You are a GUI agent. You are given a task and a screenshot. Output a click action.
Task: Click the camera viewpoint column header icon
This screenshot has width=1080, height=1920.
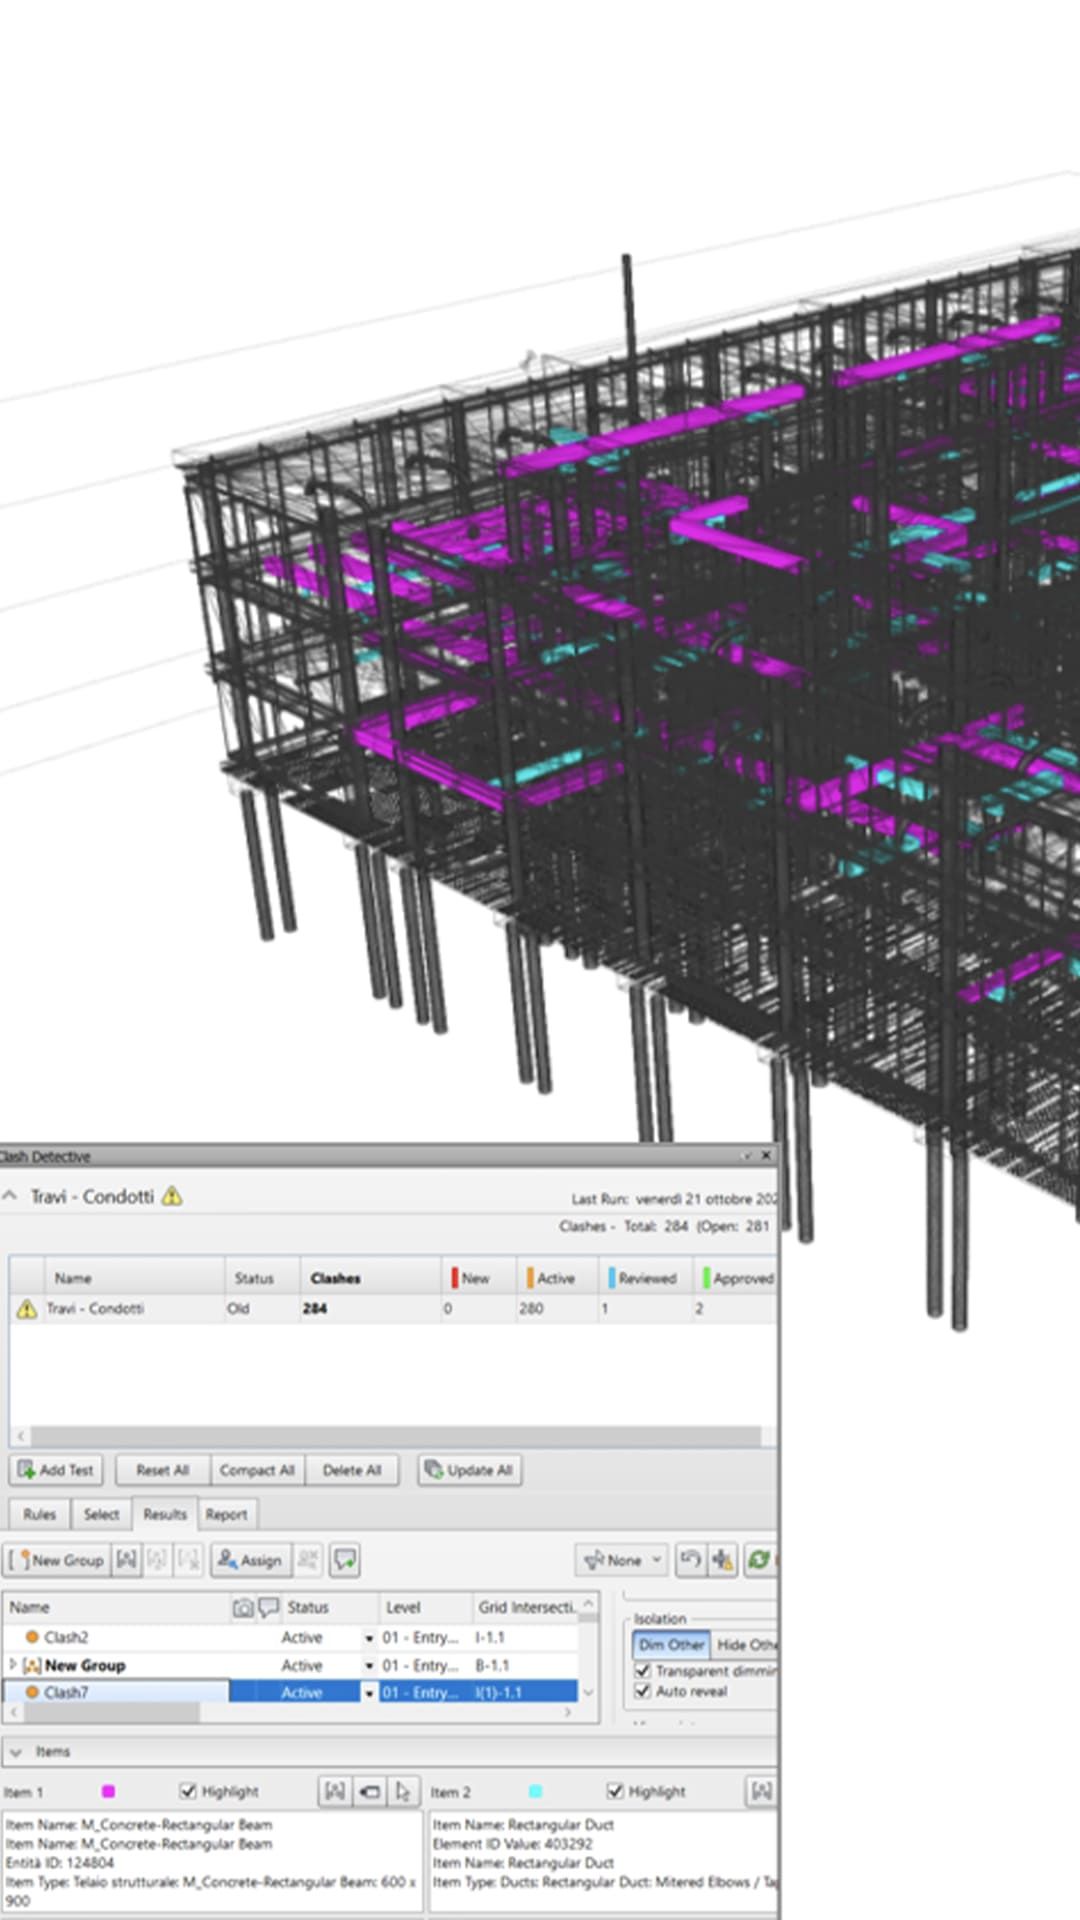[243, 1608]
